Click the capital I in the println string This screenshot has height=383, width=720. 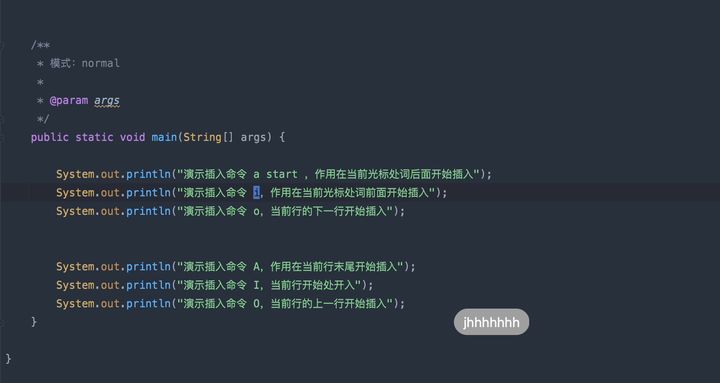coord(256,285)
